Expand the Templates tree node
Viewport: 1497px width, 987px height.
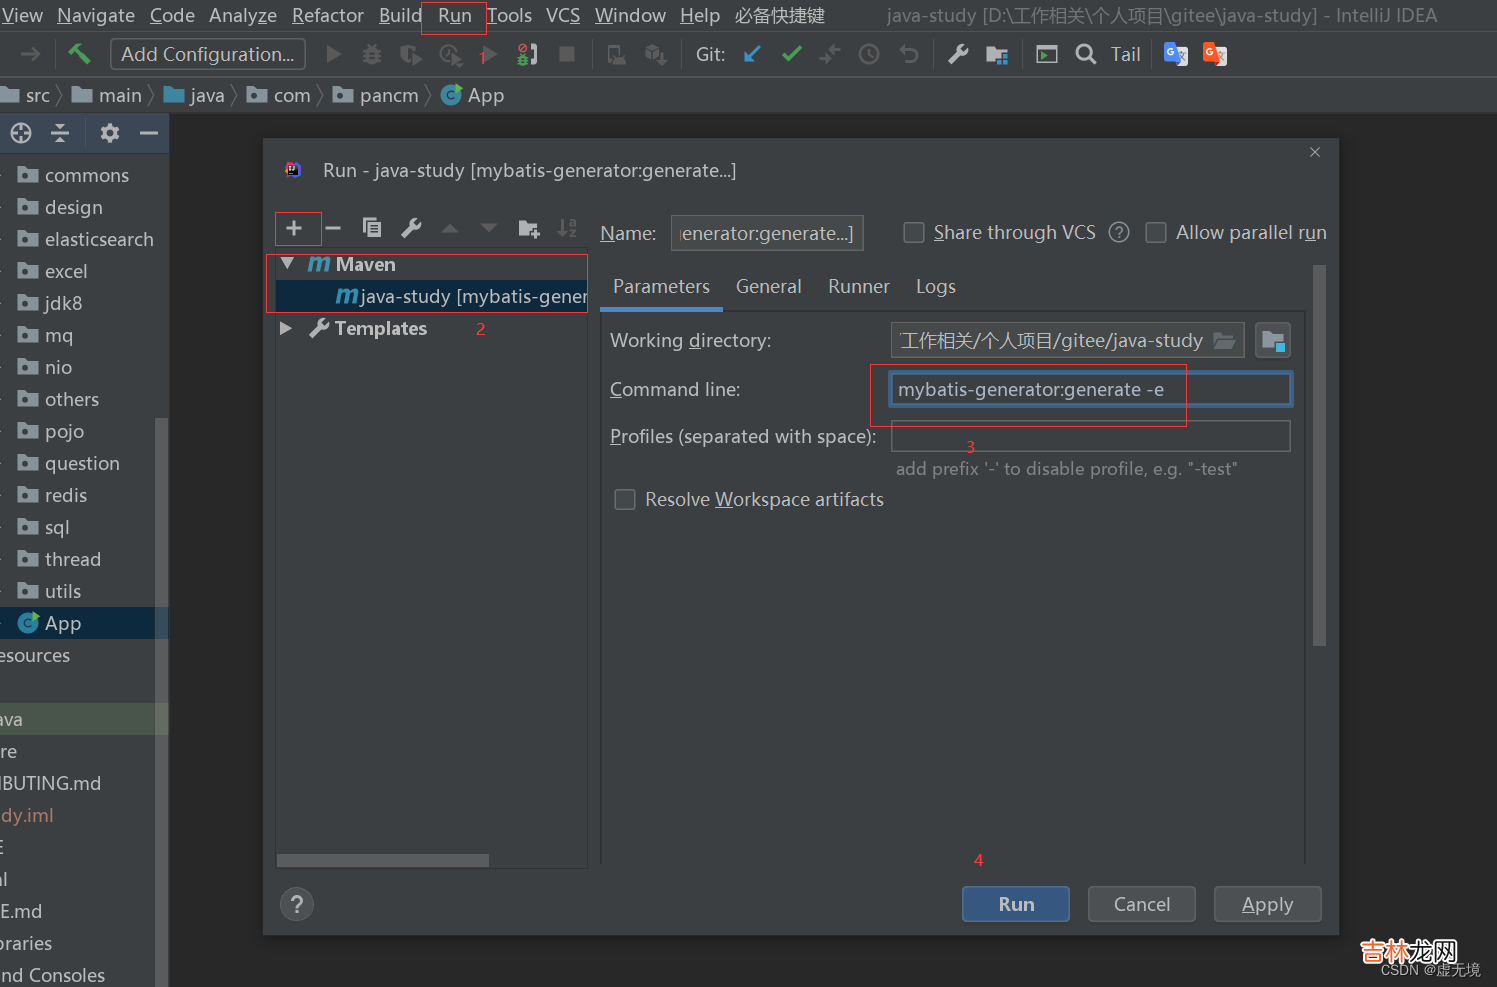tap(286, 328)
